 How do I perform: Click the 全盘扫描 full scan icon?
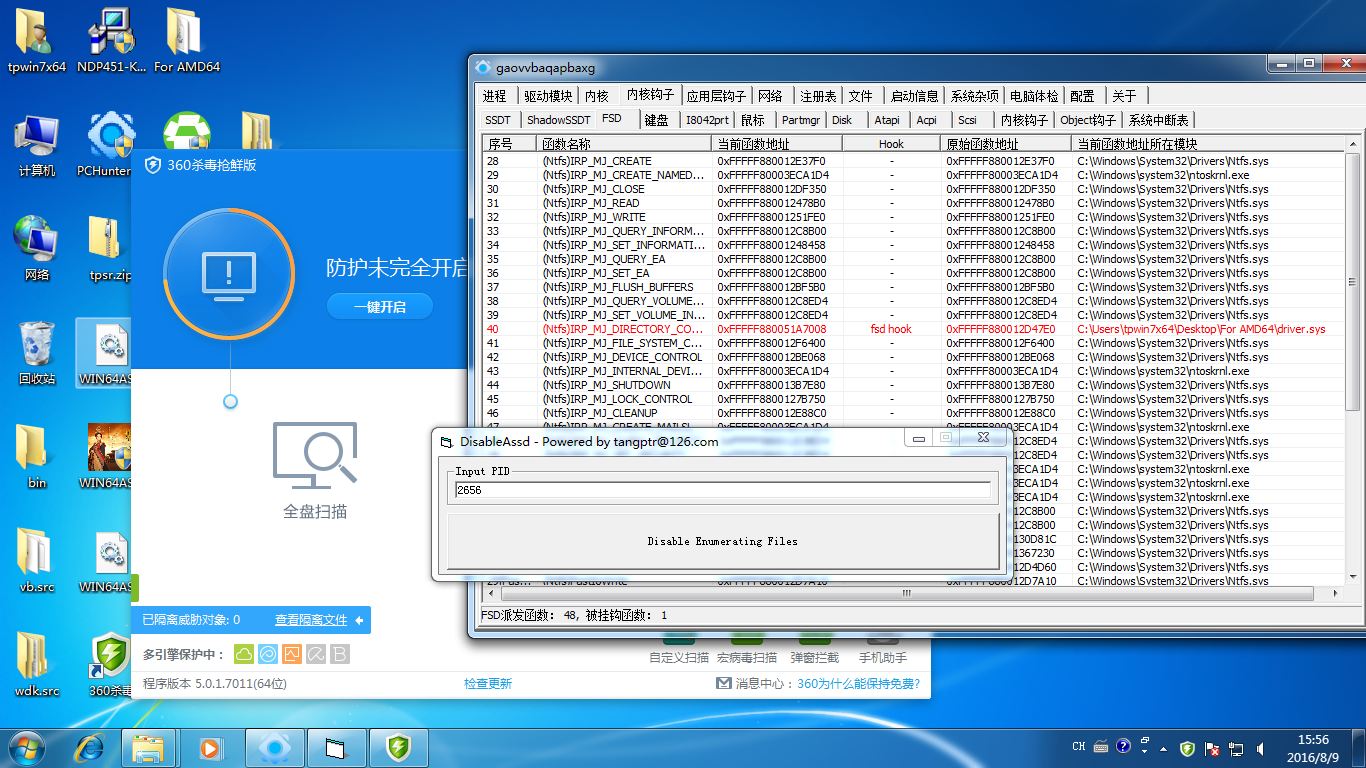click(315, 470)
